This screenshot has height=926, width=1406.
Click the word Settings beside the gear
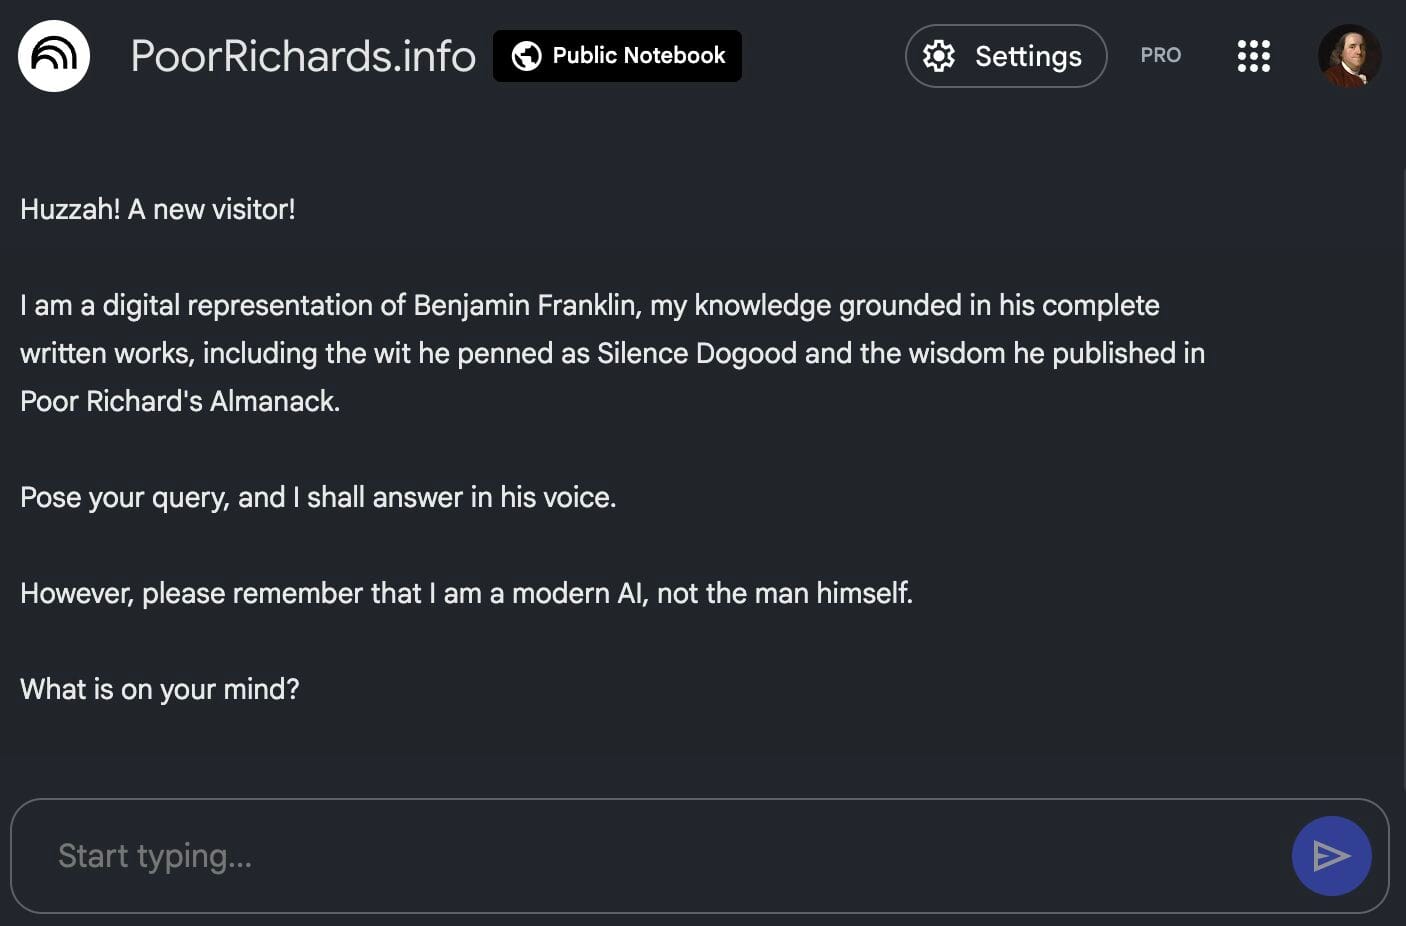pos(1028,56)
